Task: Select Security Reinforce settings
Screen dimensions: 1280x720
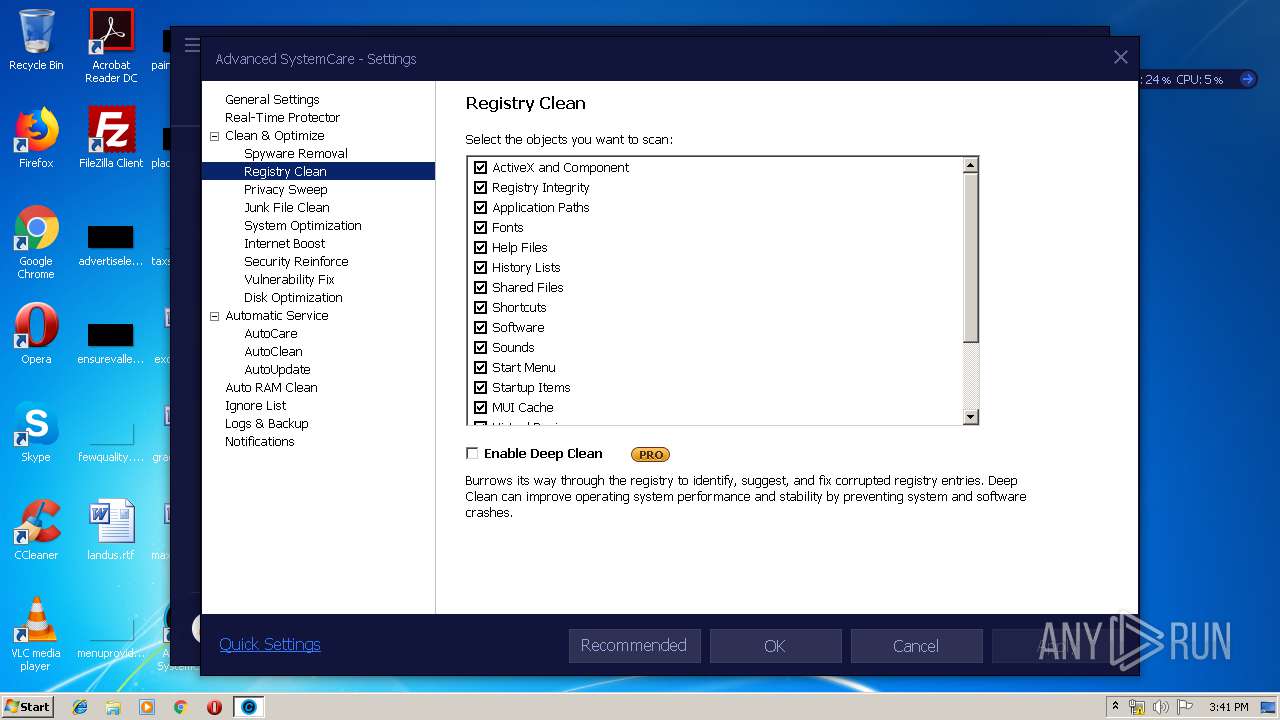Action: coord(296,261)
